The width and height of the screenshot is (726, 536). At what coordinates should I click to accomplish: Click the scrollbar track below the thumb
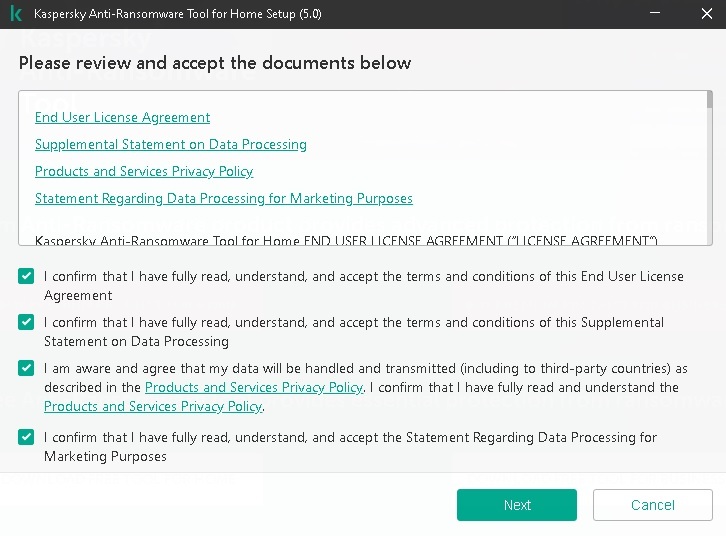point(709,176)
